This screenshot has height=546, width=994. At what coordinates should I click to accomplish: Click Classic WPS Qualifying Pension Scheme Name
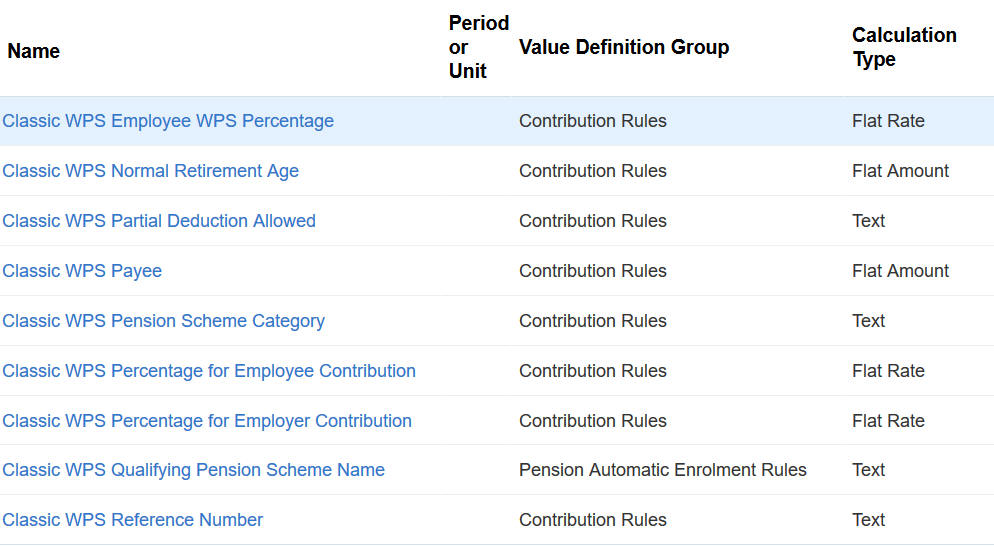(x=193, y=470)
